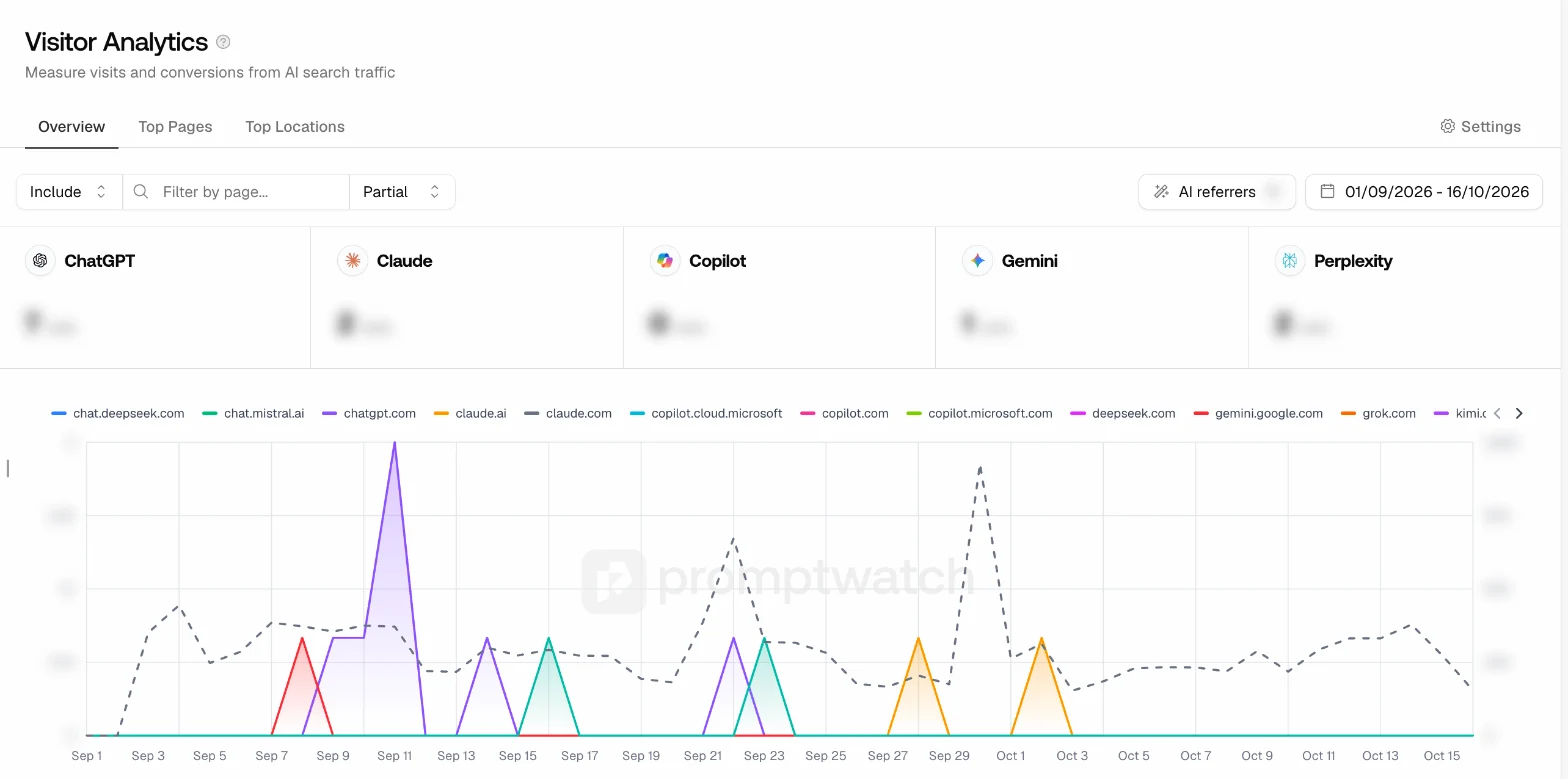Toggle gemini.google.com series in legend

pos(1258,413)
